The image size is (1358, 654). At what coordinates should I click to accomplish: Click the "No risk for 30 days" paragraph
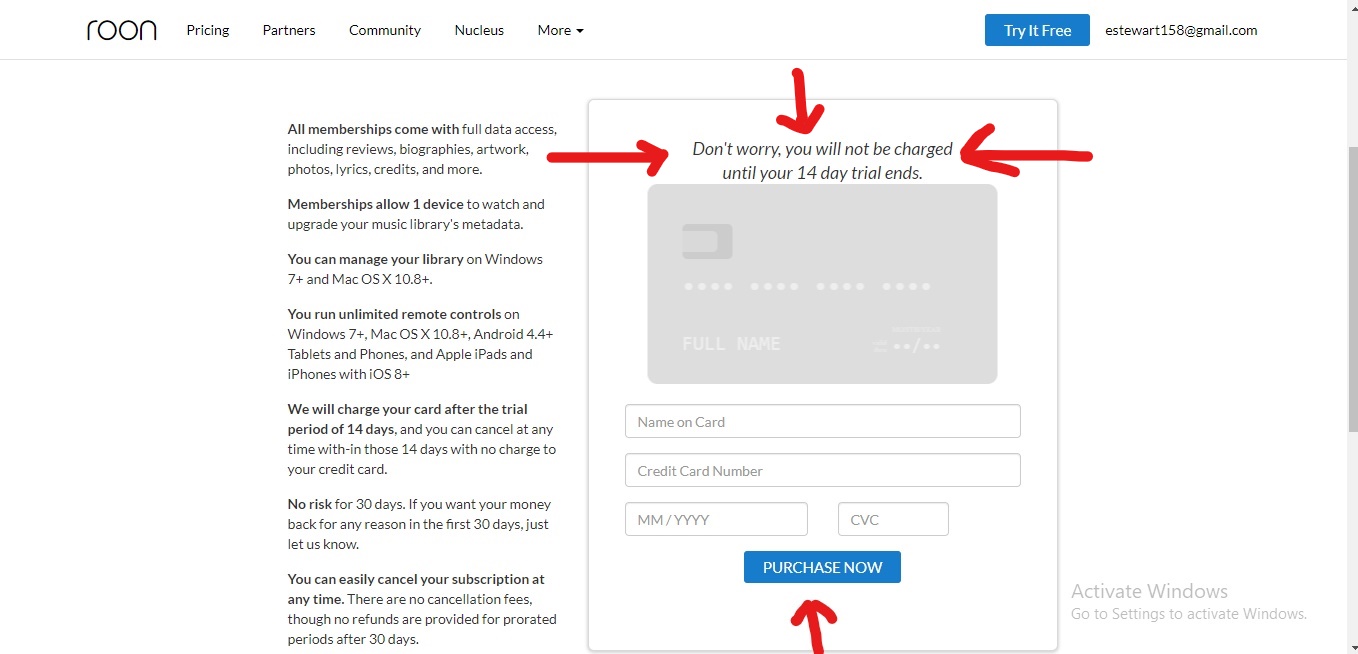click(x=420, y=524)
